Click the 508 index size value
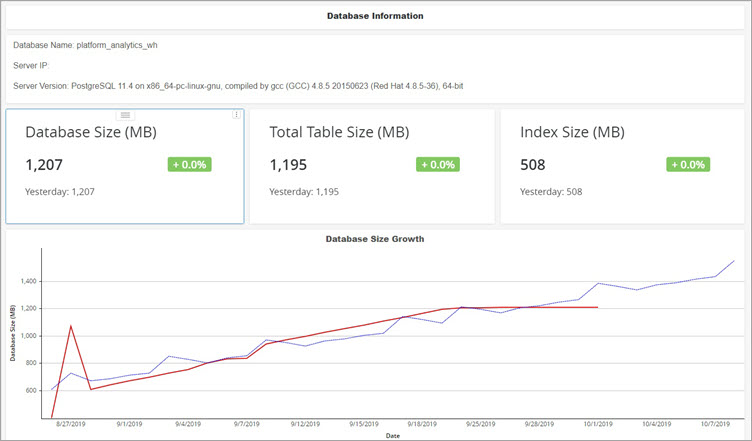The width and height of the screenshot is (752, 441). 534,164
